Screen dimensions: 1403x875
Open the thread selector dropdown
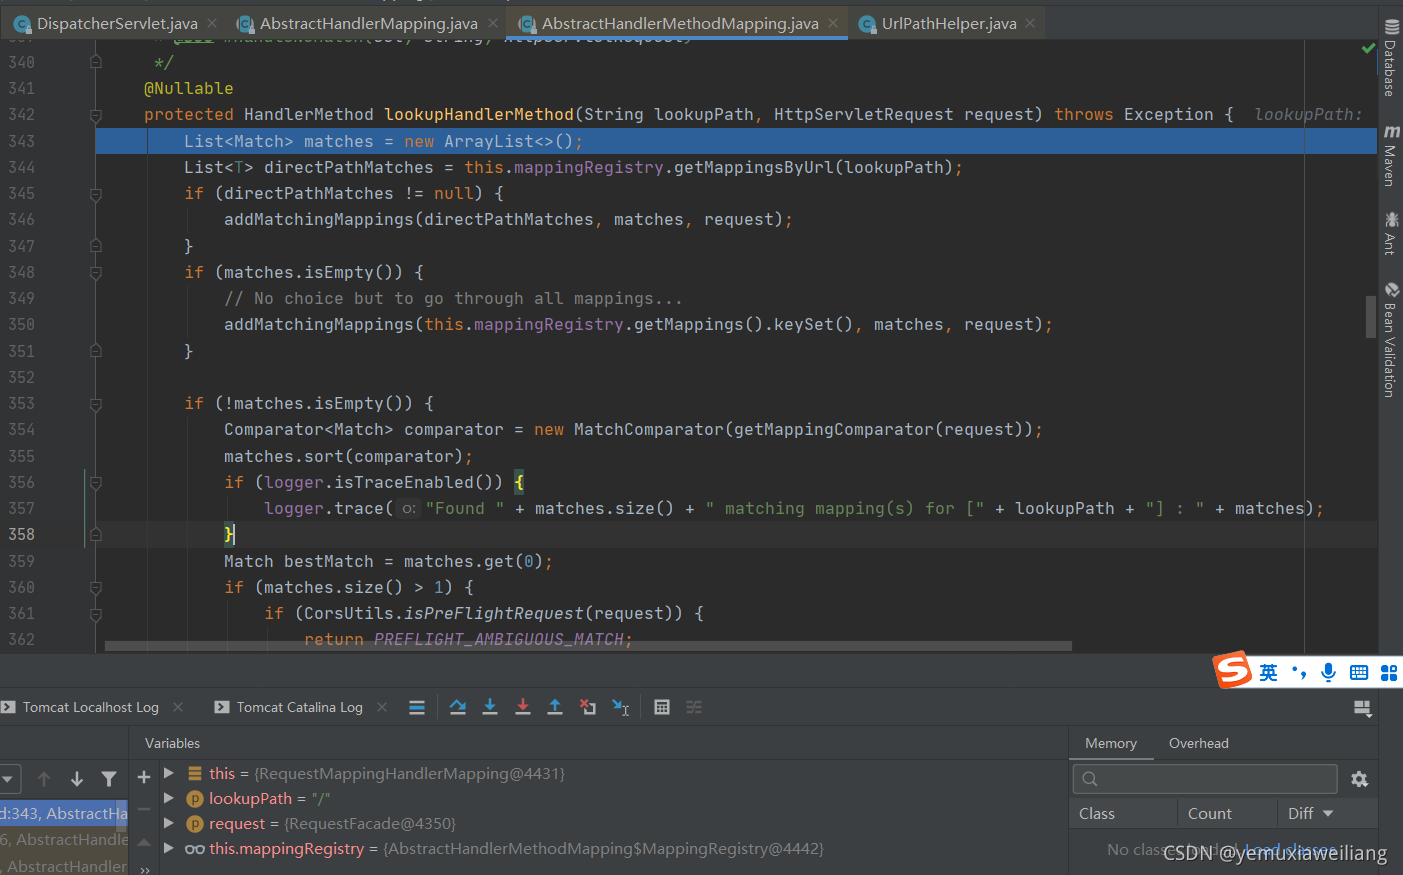[8, 779]
